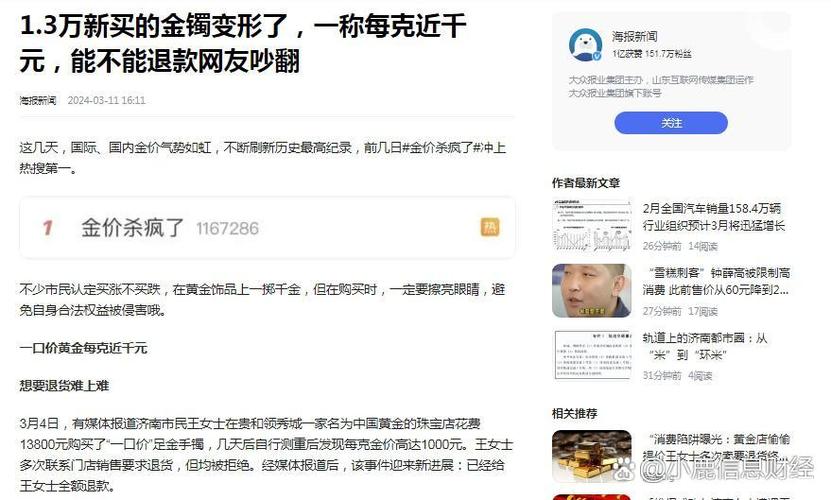Open the 消费陷阱曝光 recommended article
This screenshot has height=500, width=831.
point(716,448)
